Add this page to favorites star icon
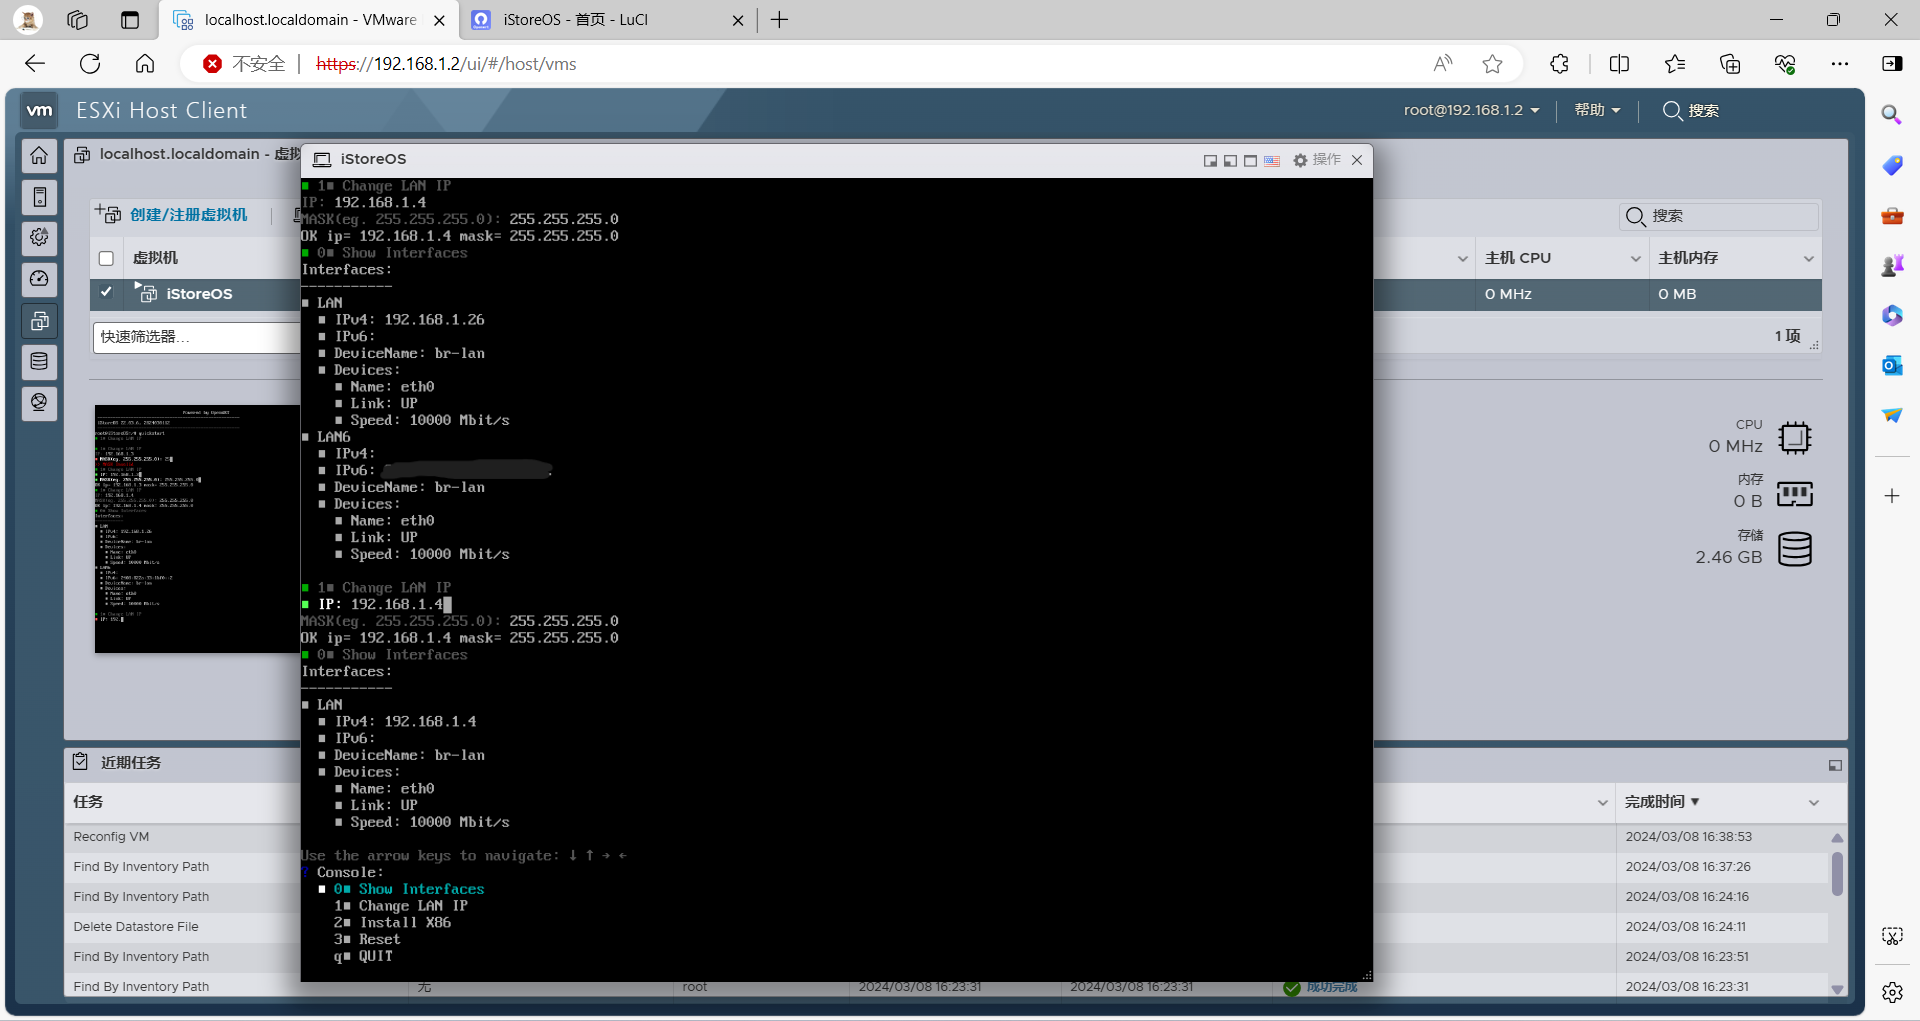 point(1492,64)
